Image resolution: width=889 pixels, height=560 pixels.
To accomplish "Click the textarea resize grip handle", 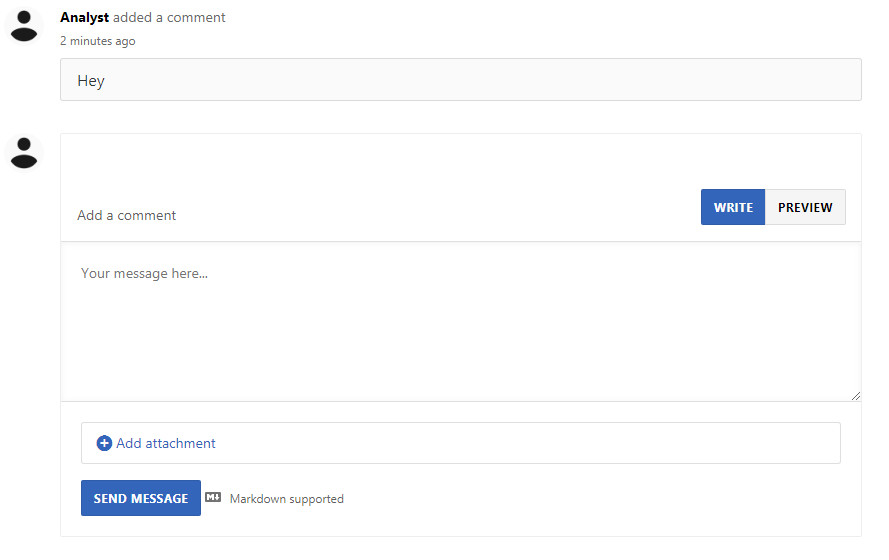I will [x=856, y=396].
